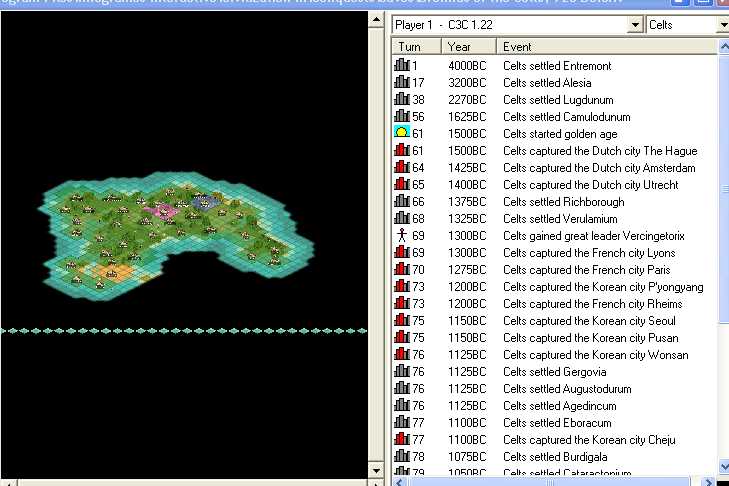
Task: Click the pink territory on the map
Action: tap(162, 211)
